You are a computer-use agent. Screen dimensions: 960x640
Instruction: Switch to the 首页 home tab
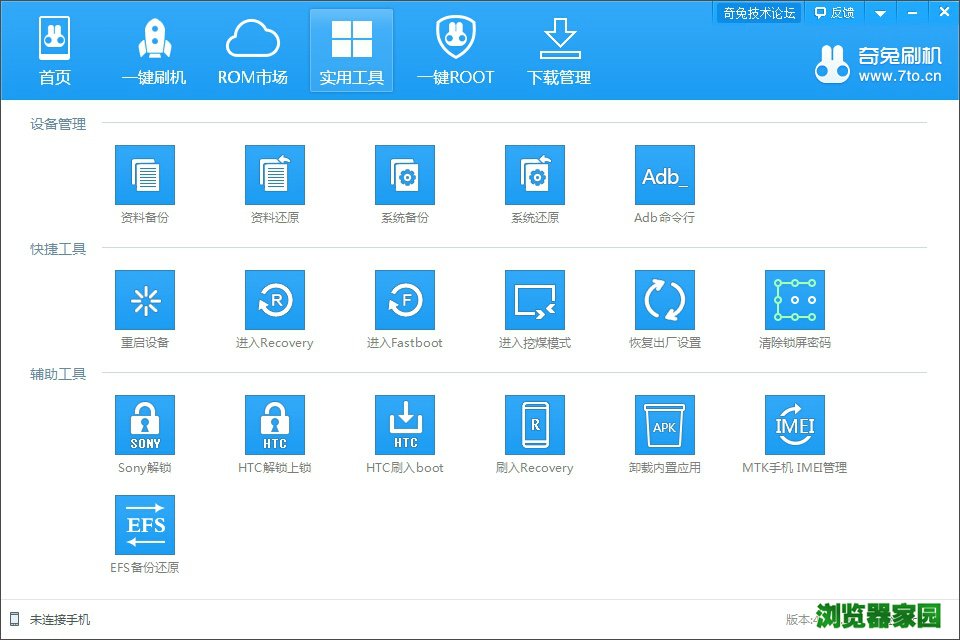[55, 50]
